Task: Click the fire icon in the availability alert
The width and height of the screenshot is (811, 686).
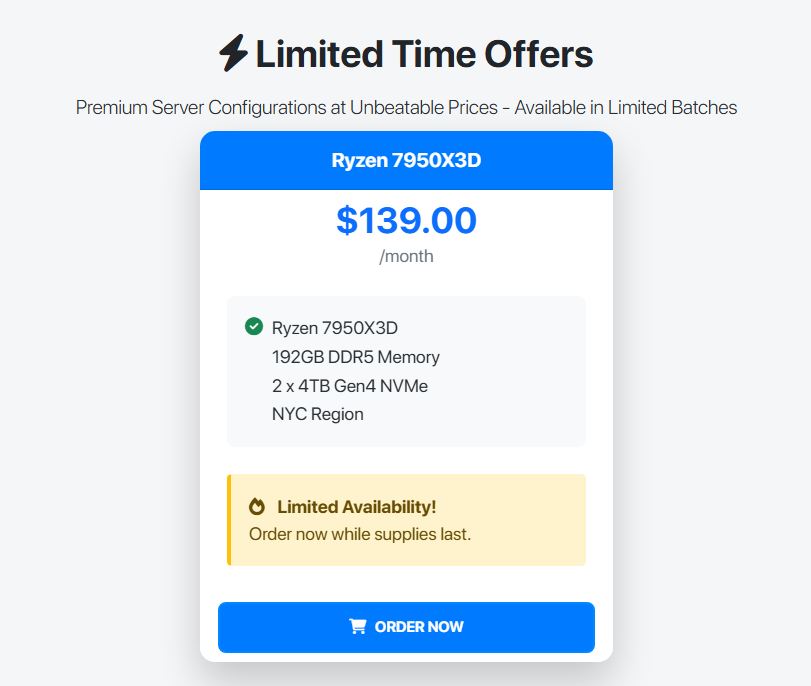Action: click(x=257, y=507)
